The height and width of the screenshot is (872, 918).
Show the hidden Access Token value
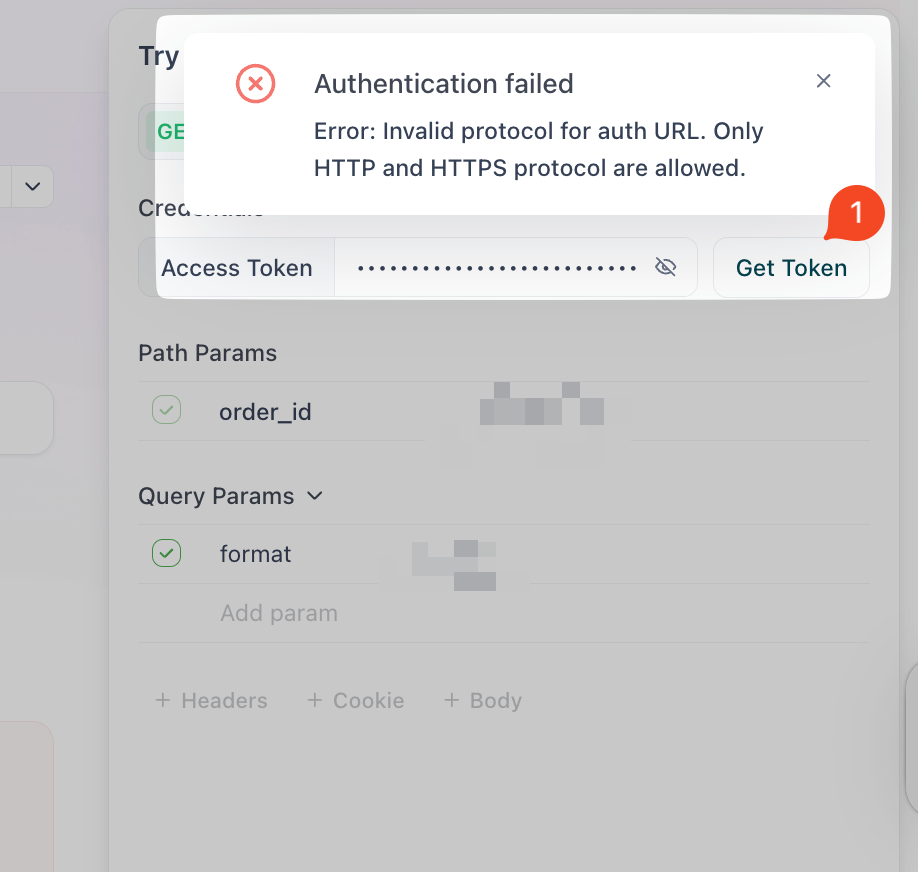tap(665, 267)
